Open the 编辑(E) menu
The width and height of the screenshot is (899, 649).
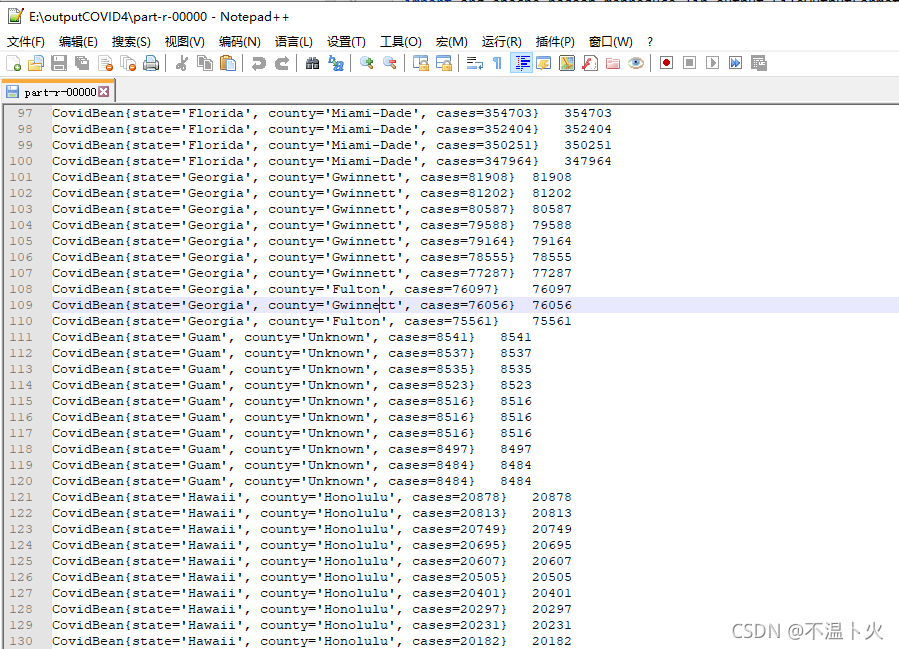click(x=78, y=42)
